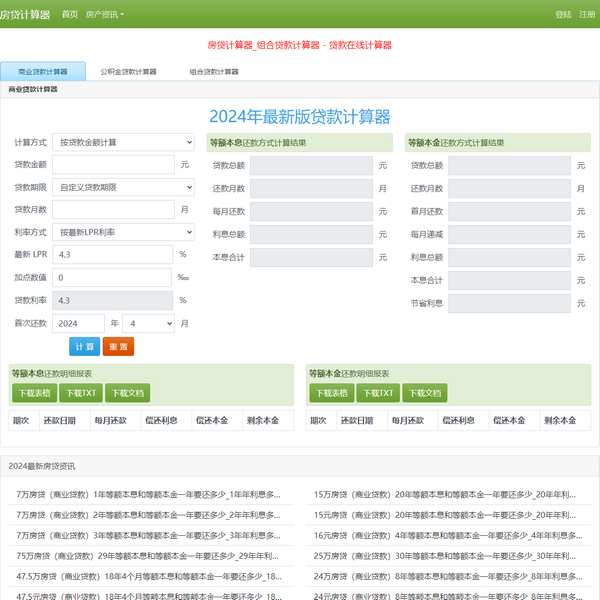This screenshot has width=600, height=600.
Task: Click 下载TXT under 等额本金 report
Action: click(x=378, y=393)
